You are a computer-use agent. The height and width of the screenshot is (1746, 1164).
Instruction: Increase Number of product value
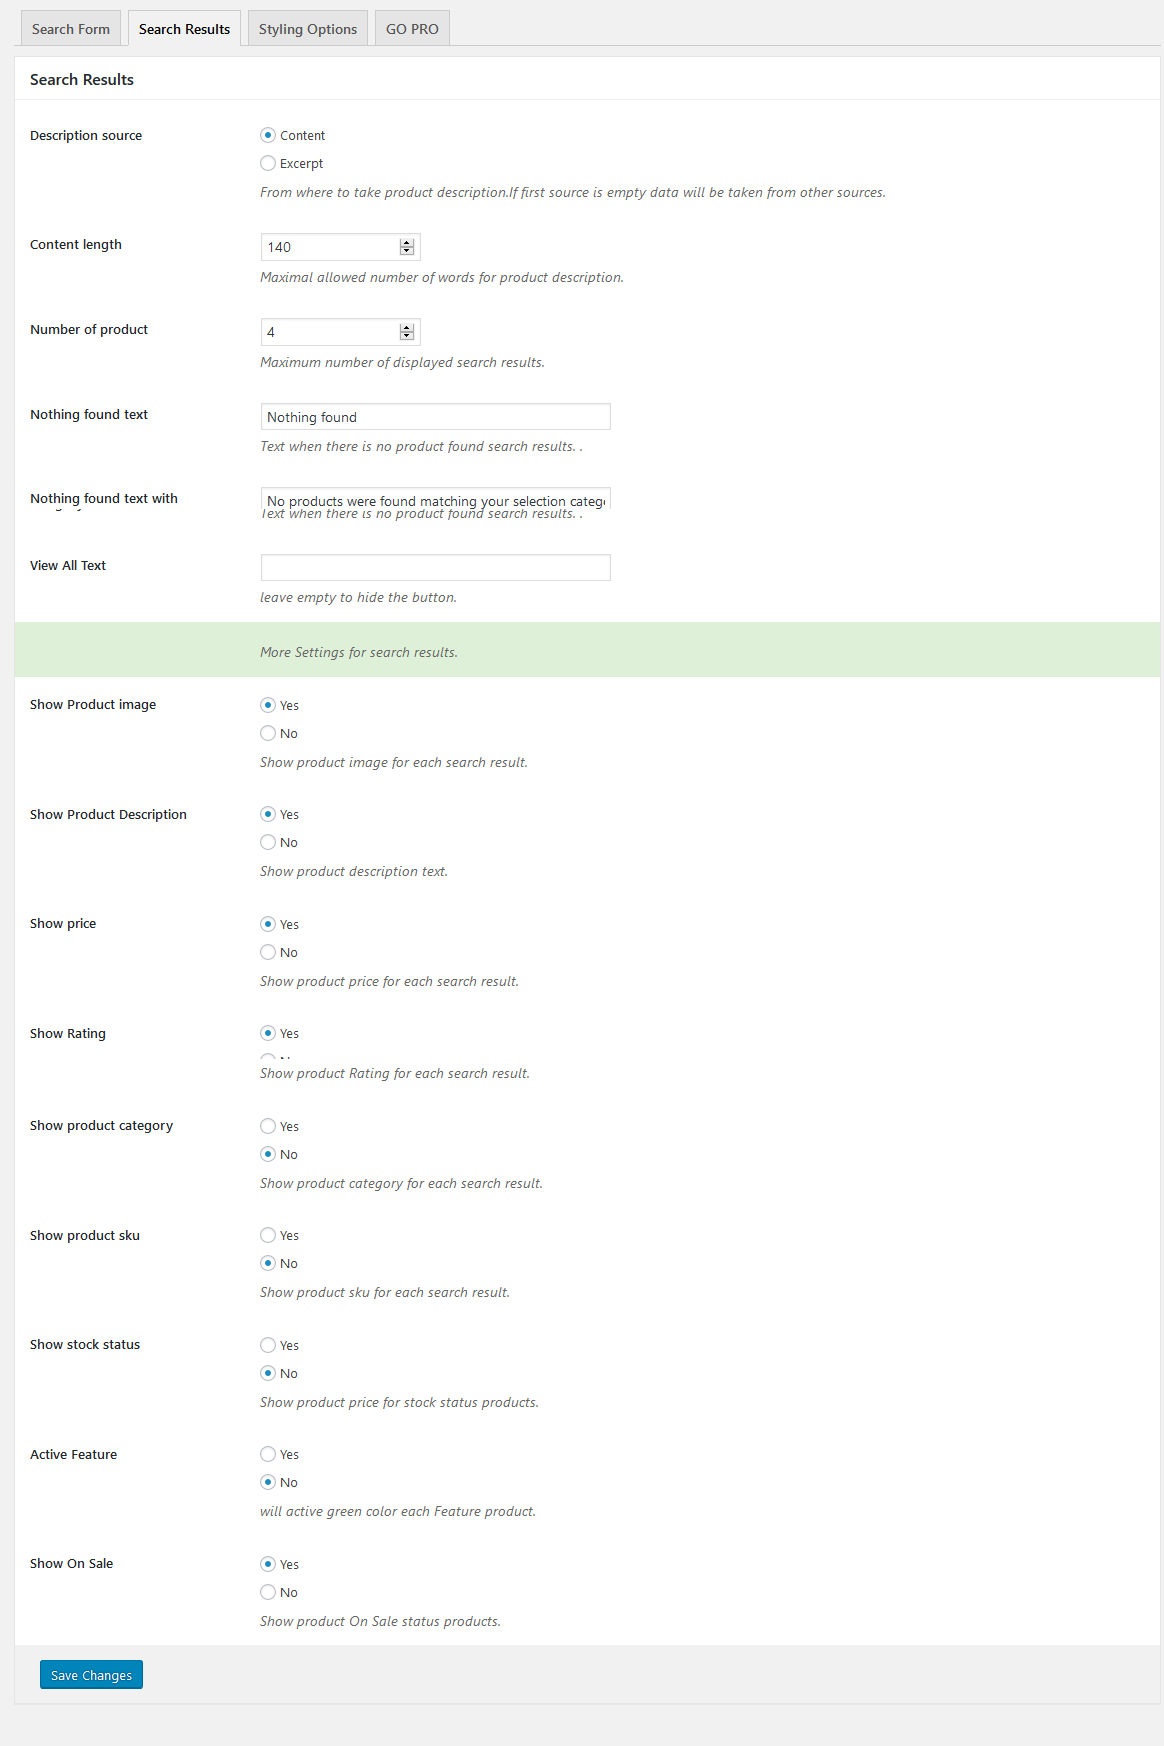point(406,328)
